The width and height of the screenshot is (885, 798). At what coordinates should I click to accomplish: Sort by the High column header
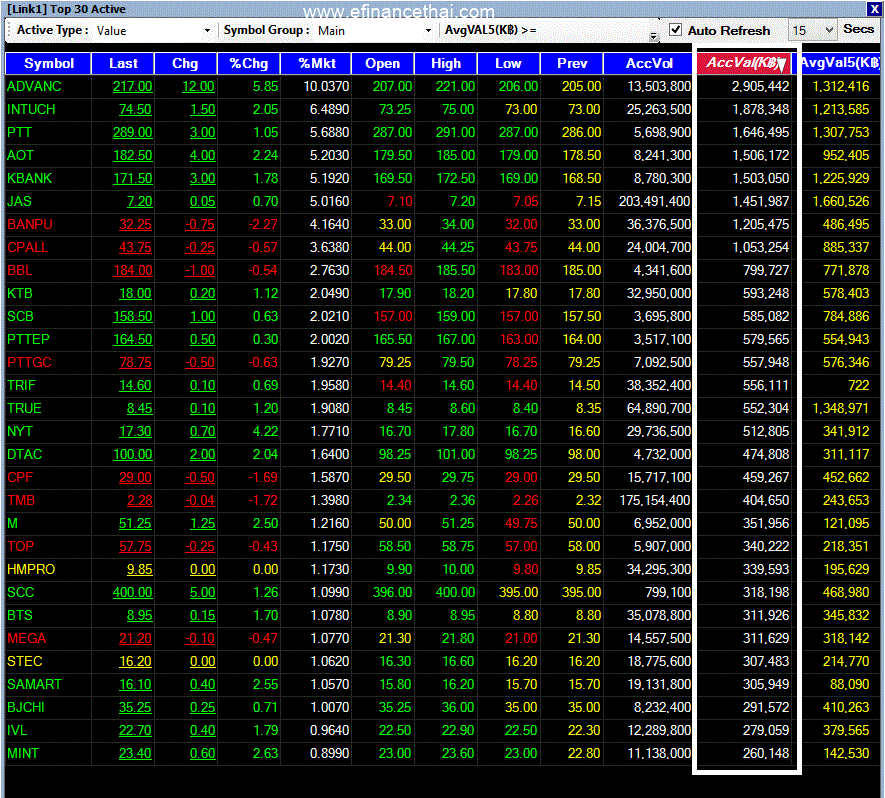click(x=446, y=63)
